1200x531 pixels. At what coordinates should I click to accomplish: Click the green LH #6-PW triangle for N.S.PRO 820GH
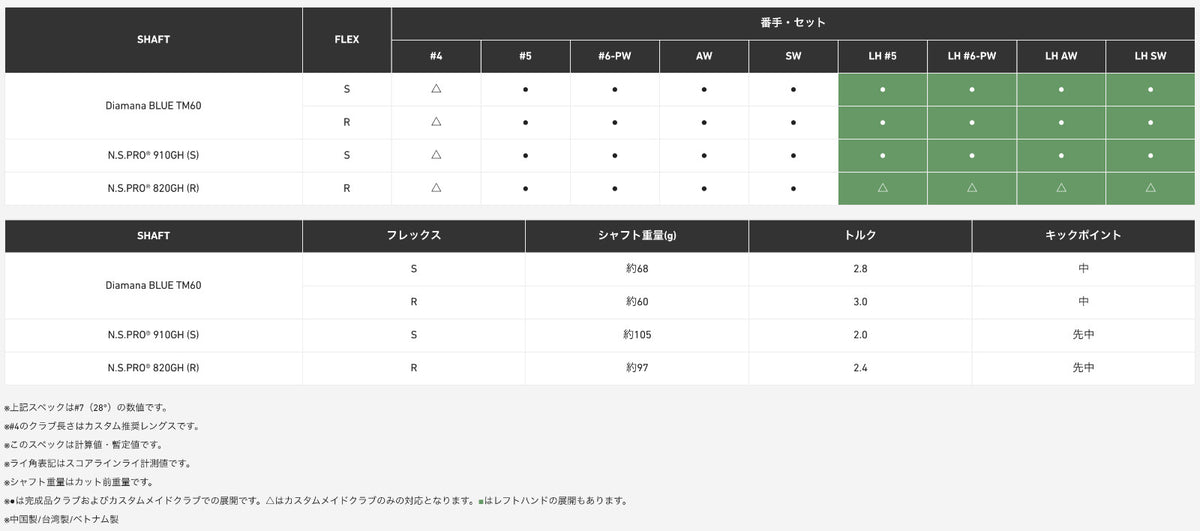pos(972,188)
